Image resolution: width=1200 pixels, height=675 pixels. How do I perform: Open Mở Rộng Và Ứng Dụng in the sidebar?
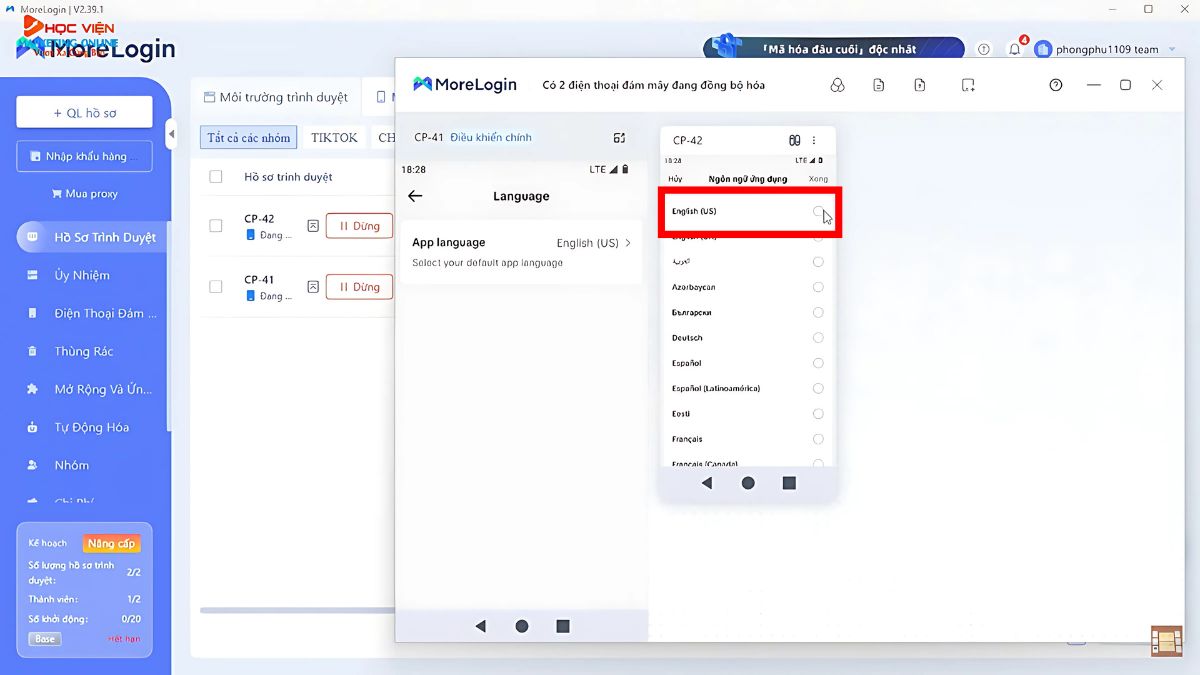tap(92, 389)
